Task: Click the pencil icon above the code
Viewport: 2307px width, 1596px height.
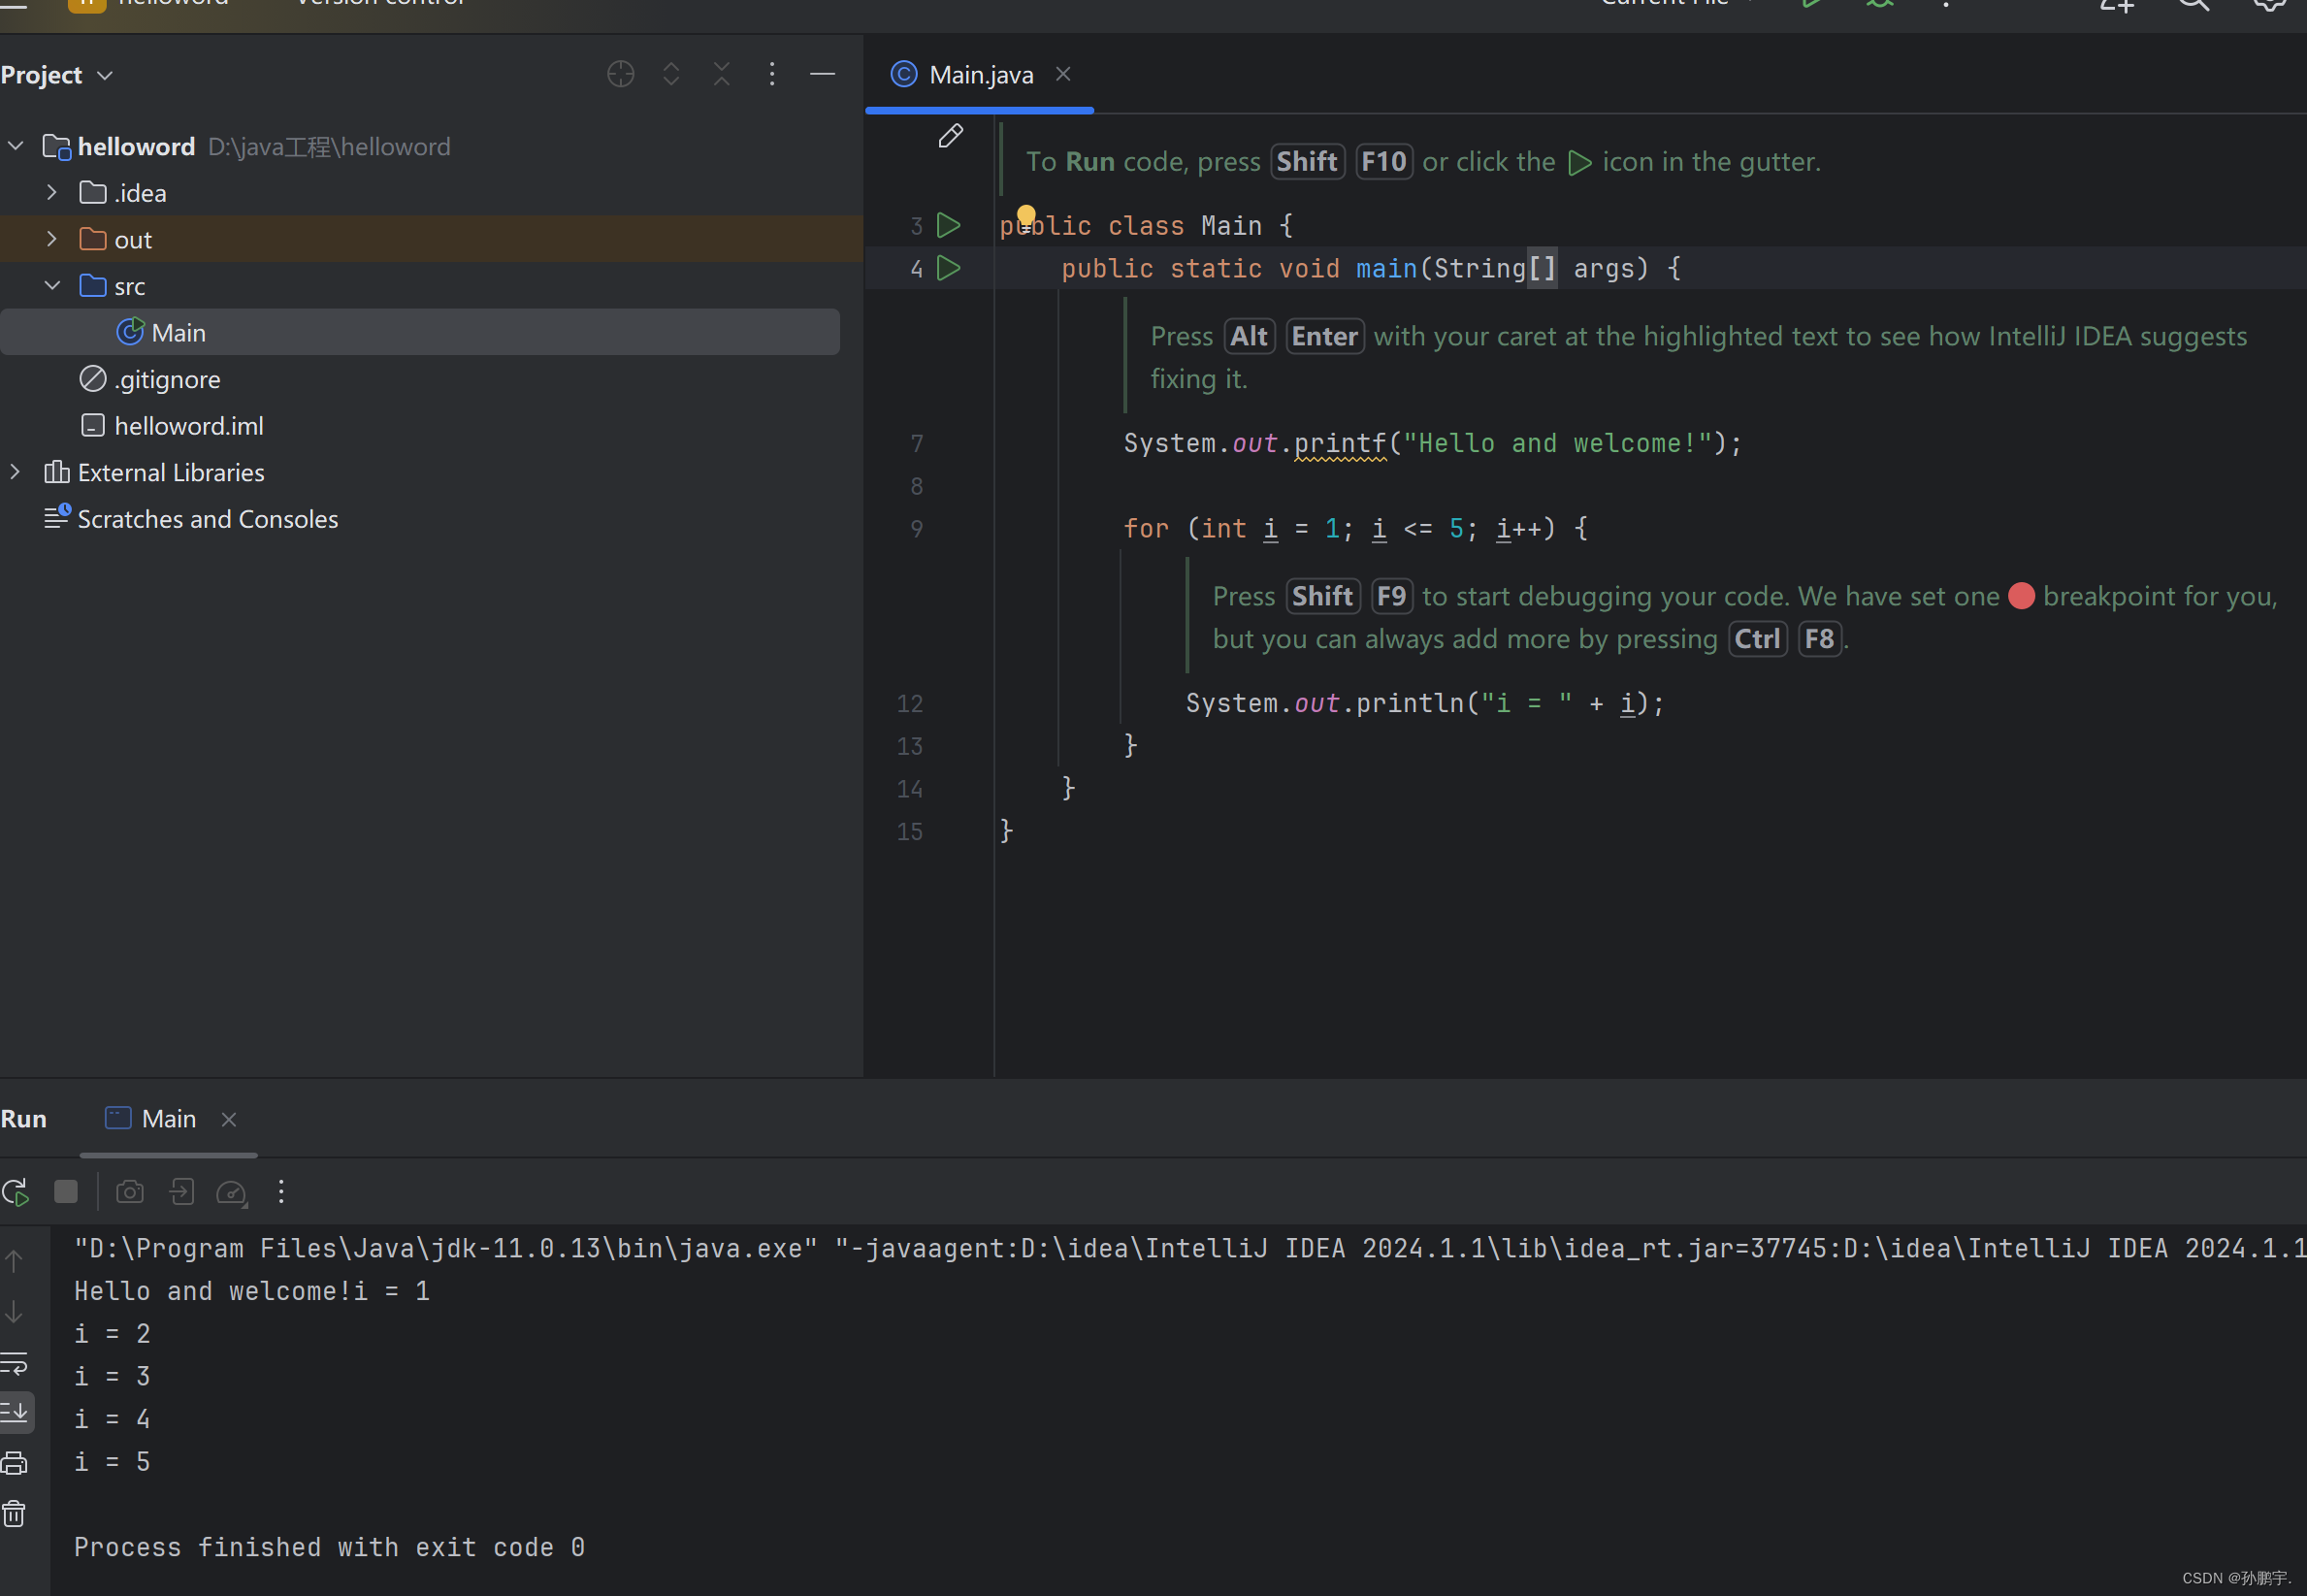Action: point(950,135)
